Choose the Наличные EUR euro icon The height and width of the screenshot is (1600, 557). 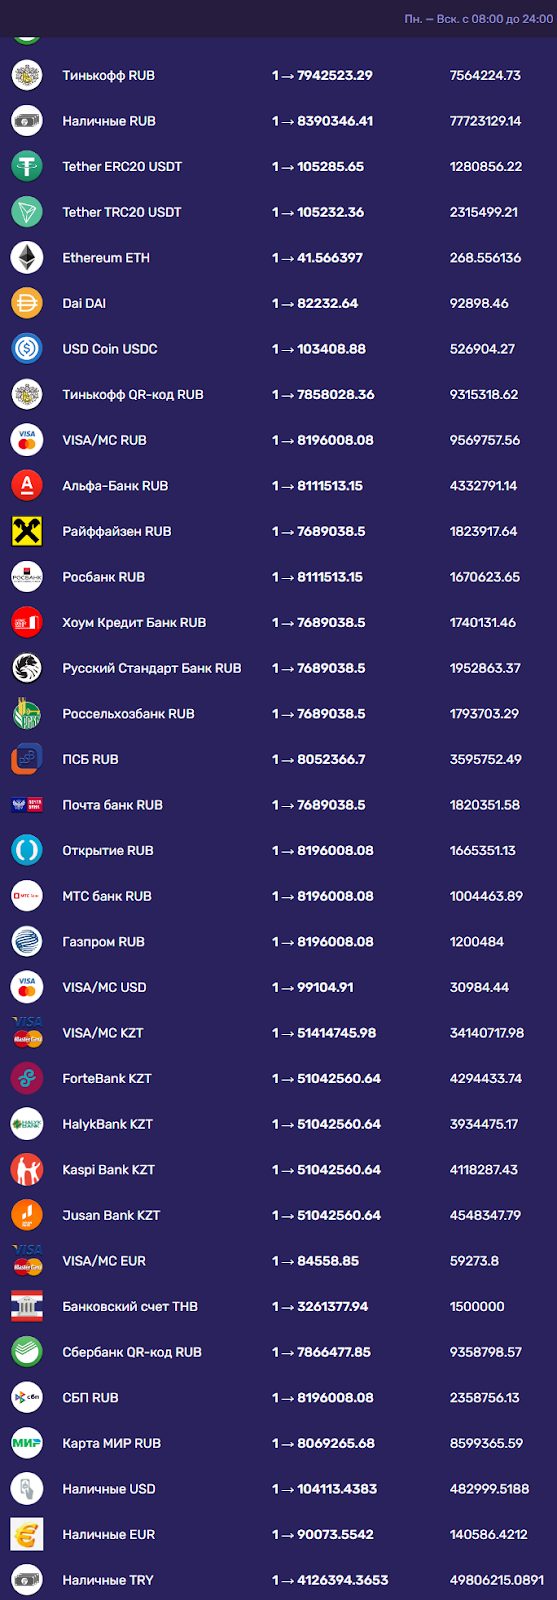27,1534
